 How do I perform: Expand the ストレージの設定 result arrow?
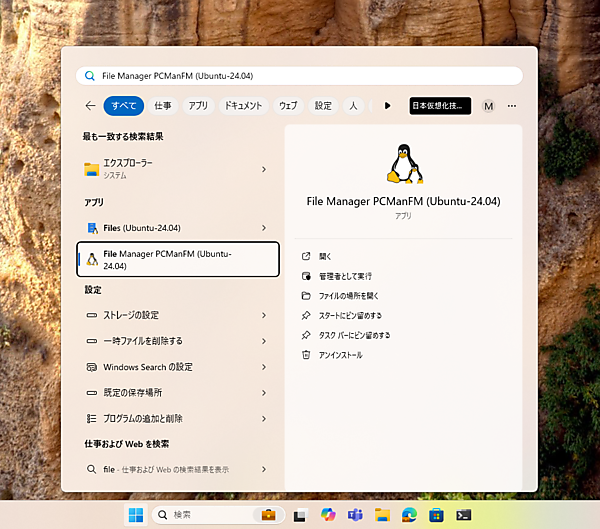[x=264, y=315]
